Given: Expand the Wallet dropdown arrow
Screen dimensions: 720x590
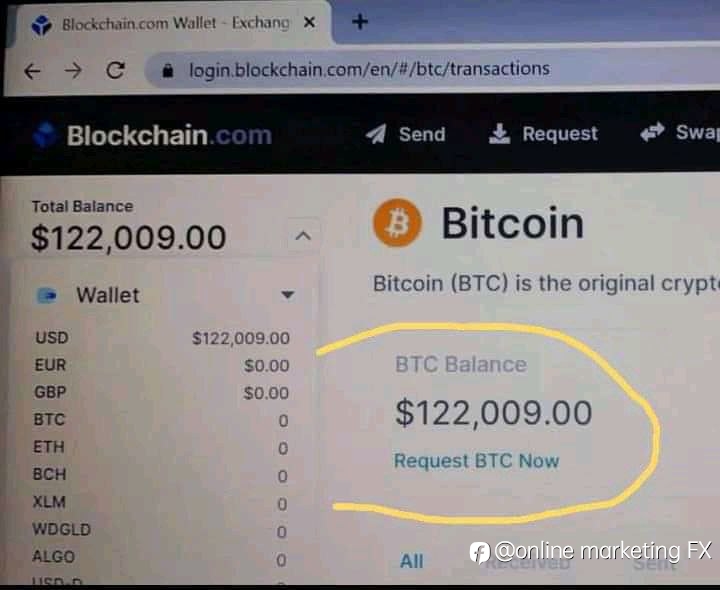Looking at the screenshot, I should tap(287, 294).
